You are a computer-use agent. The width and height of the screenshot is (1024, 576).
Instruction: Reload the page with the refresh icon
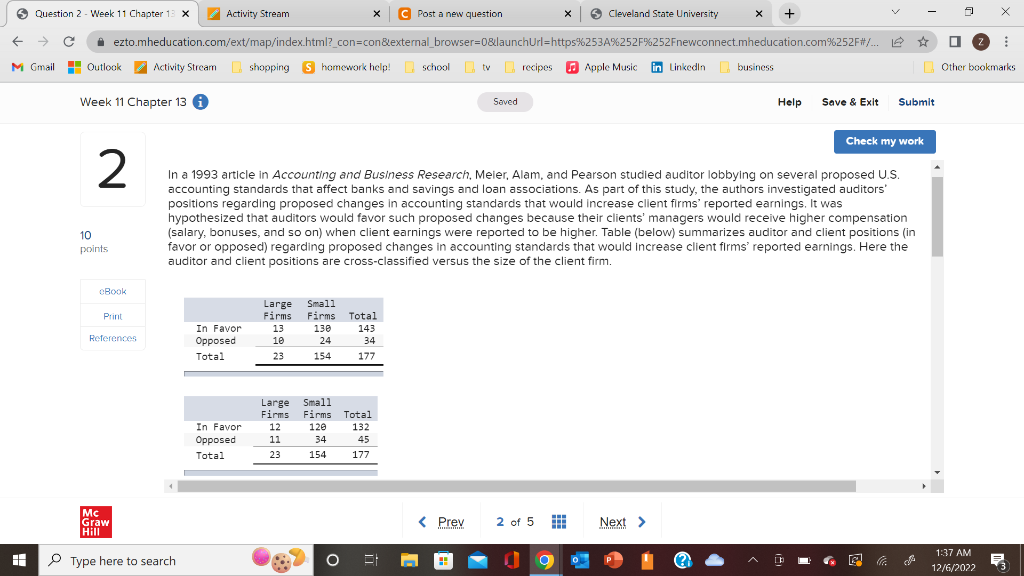[x=69, y=42]
